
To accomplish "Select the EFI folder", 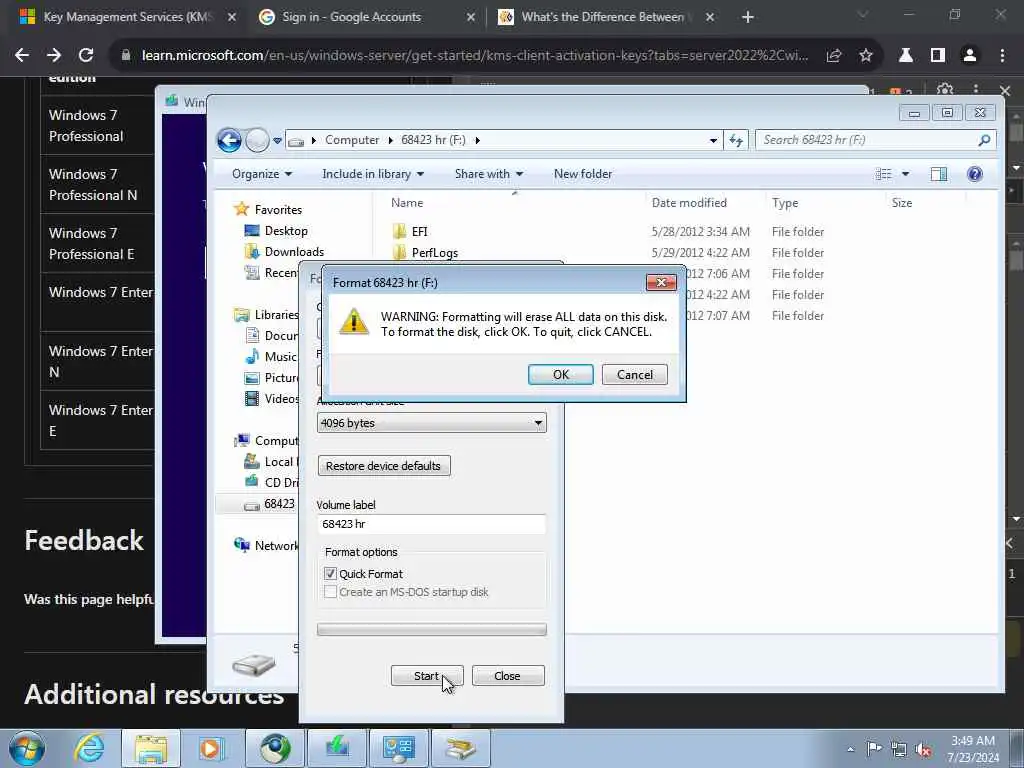I will pos(419,232).
